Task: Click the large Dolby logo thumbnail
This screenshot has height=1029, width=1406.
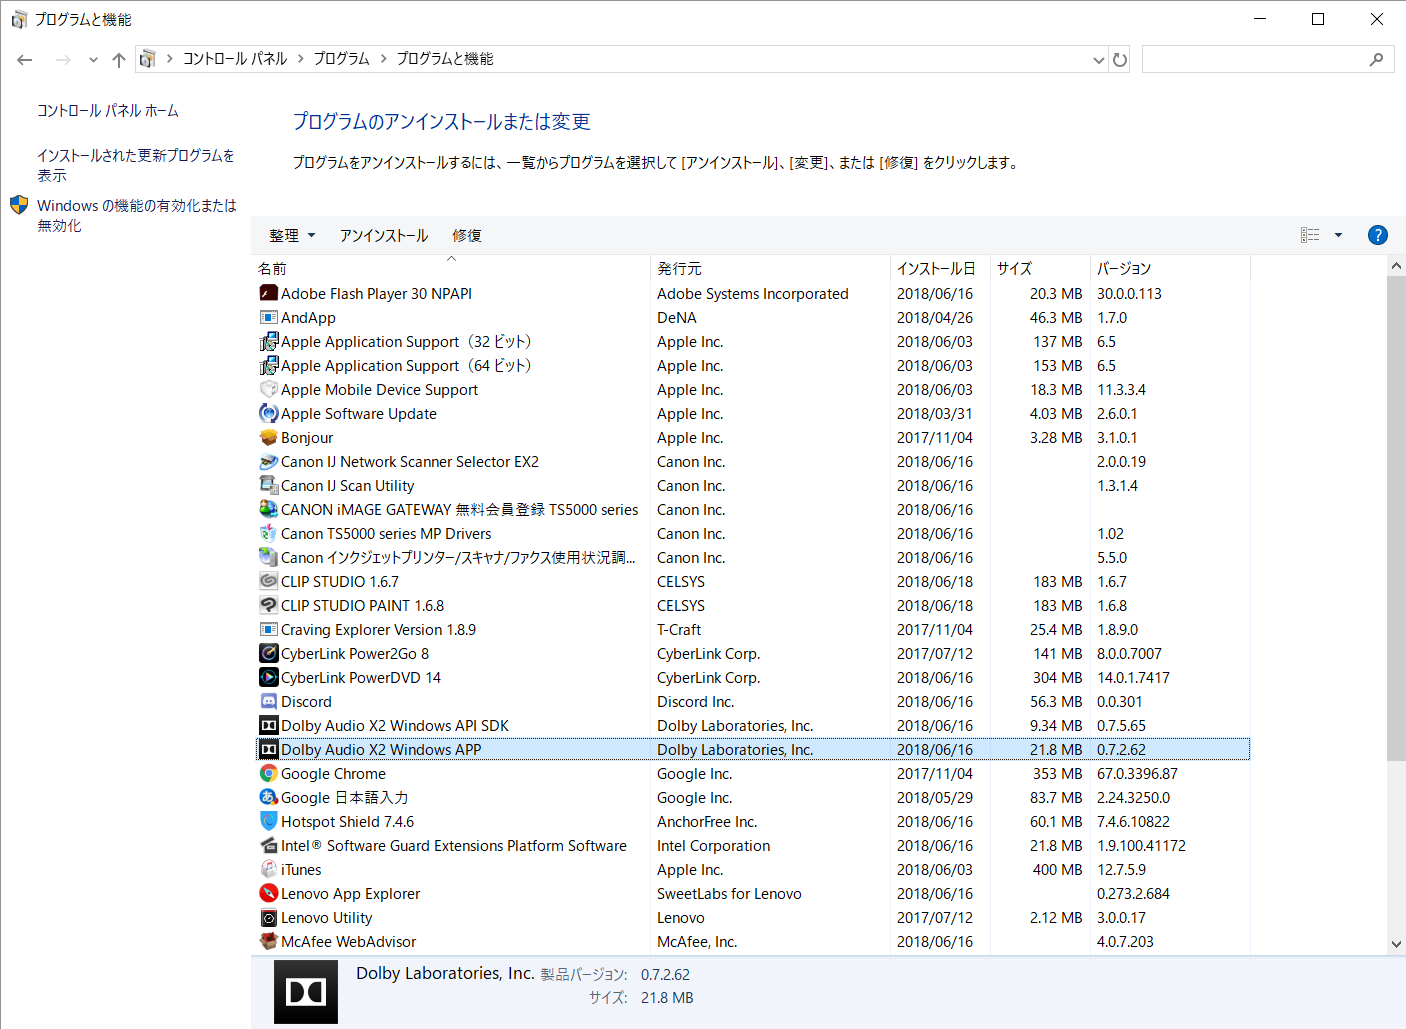Action: point(306,992)
